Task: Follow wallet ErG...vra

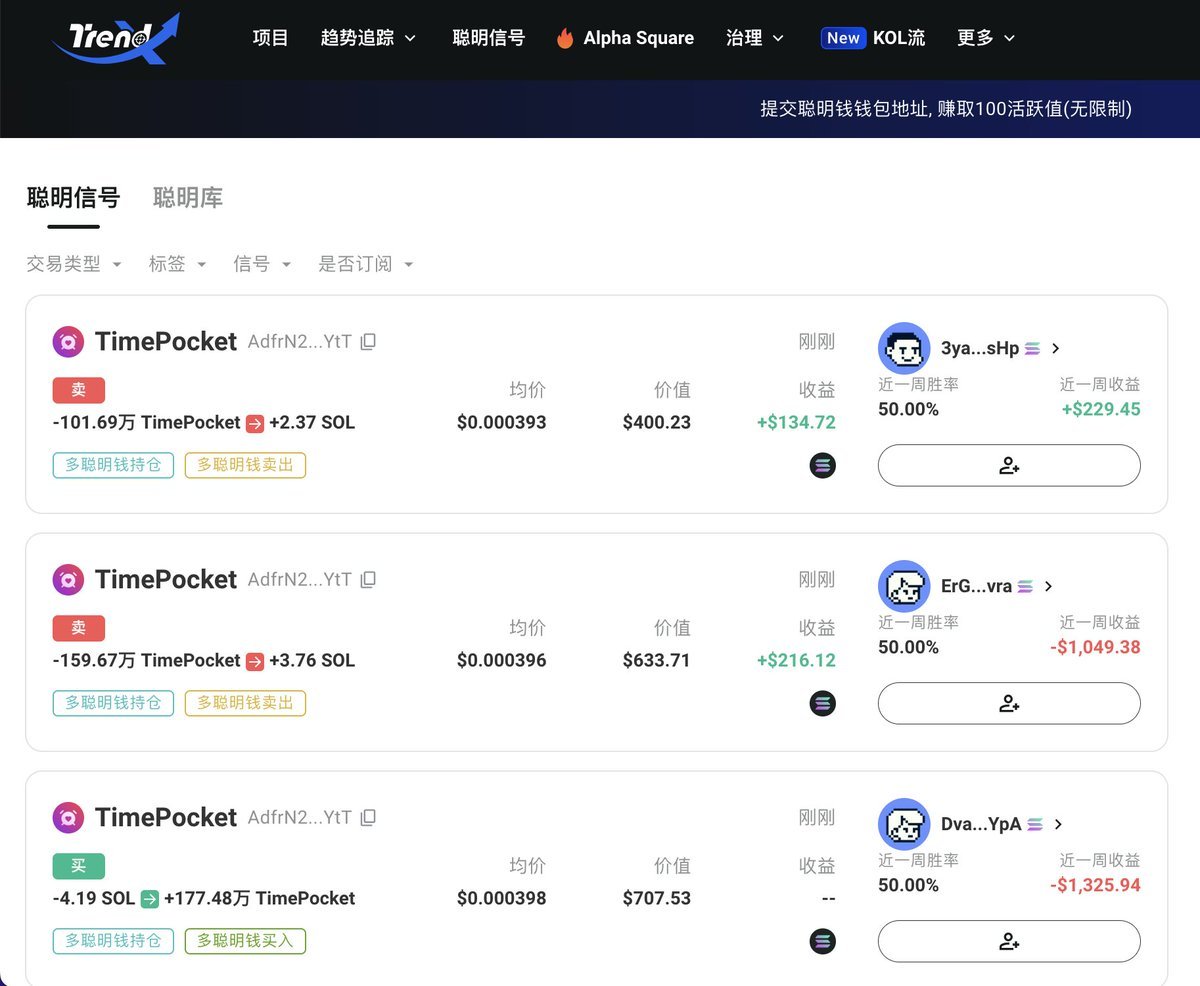Action: (1009, 704)
